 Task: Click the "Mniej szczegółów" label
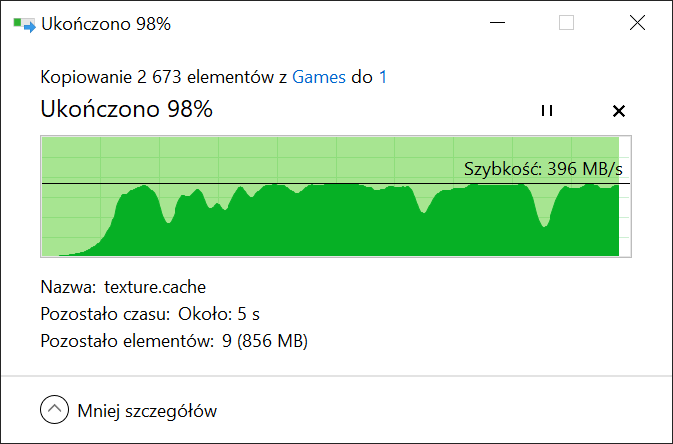click(x=147, y=411)
